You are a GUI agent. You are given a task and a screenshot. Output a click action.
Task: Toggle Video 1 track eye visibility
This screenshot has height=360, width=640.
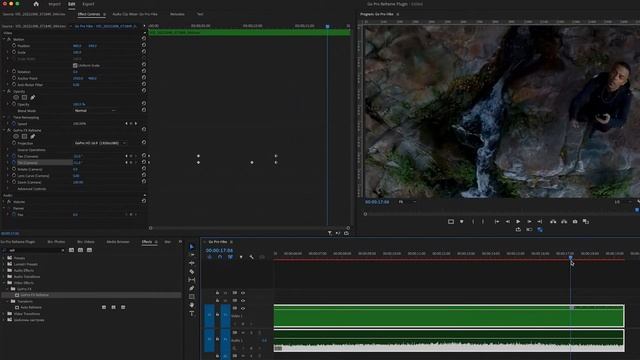click(x=243, y=309)
